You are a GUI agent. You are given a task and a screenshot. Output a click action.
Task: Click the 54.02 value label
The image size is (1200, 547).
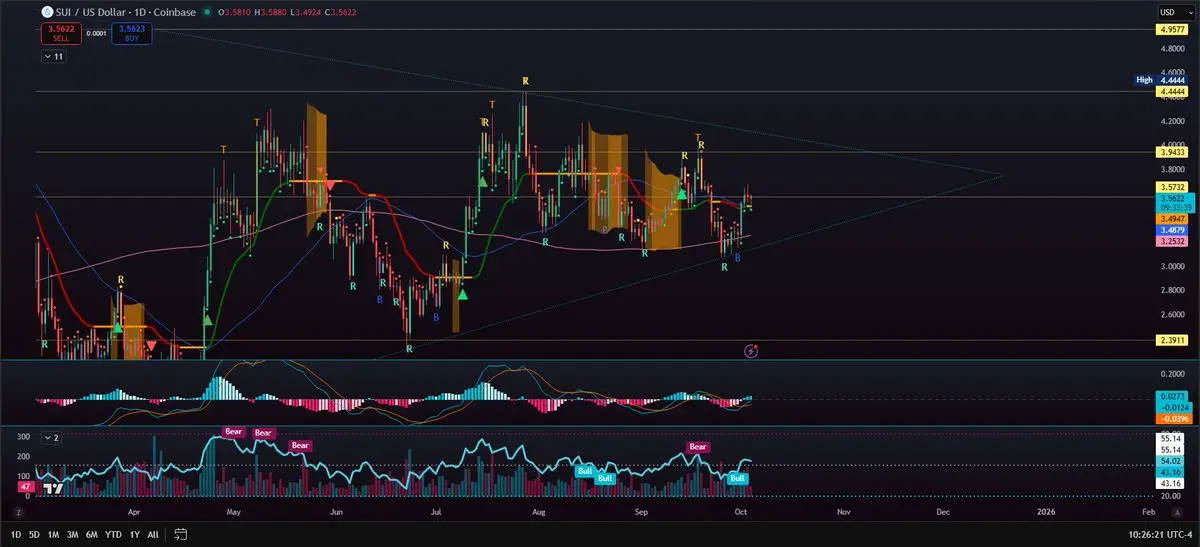(1171, 461)
